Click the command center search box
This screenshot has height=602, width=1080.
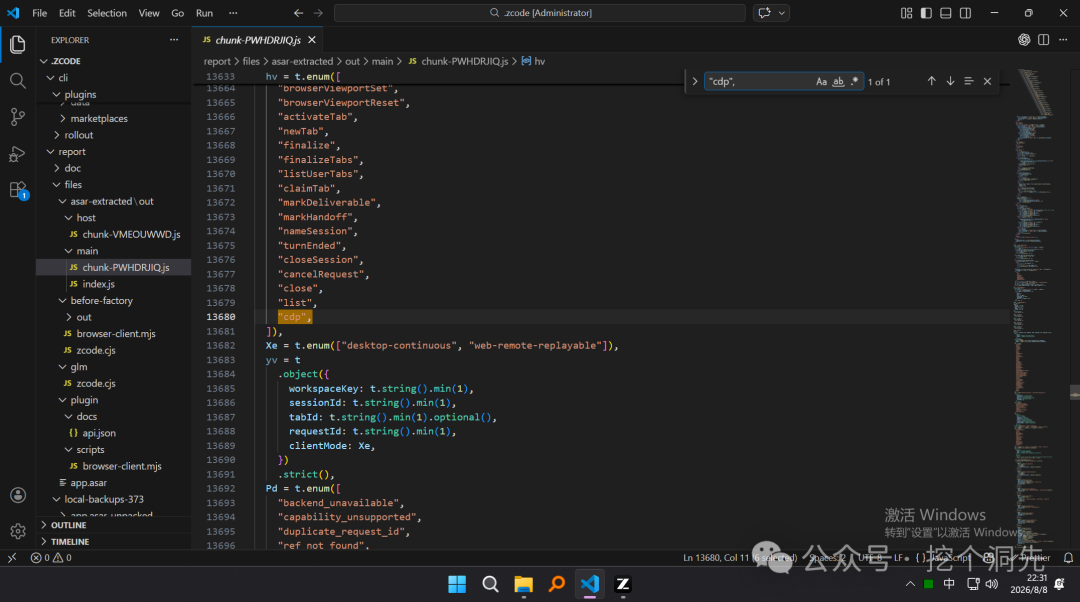coord(539,12)
